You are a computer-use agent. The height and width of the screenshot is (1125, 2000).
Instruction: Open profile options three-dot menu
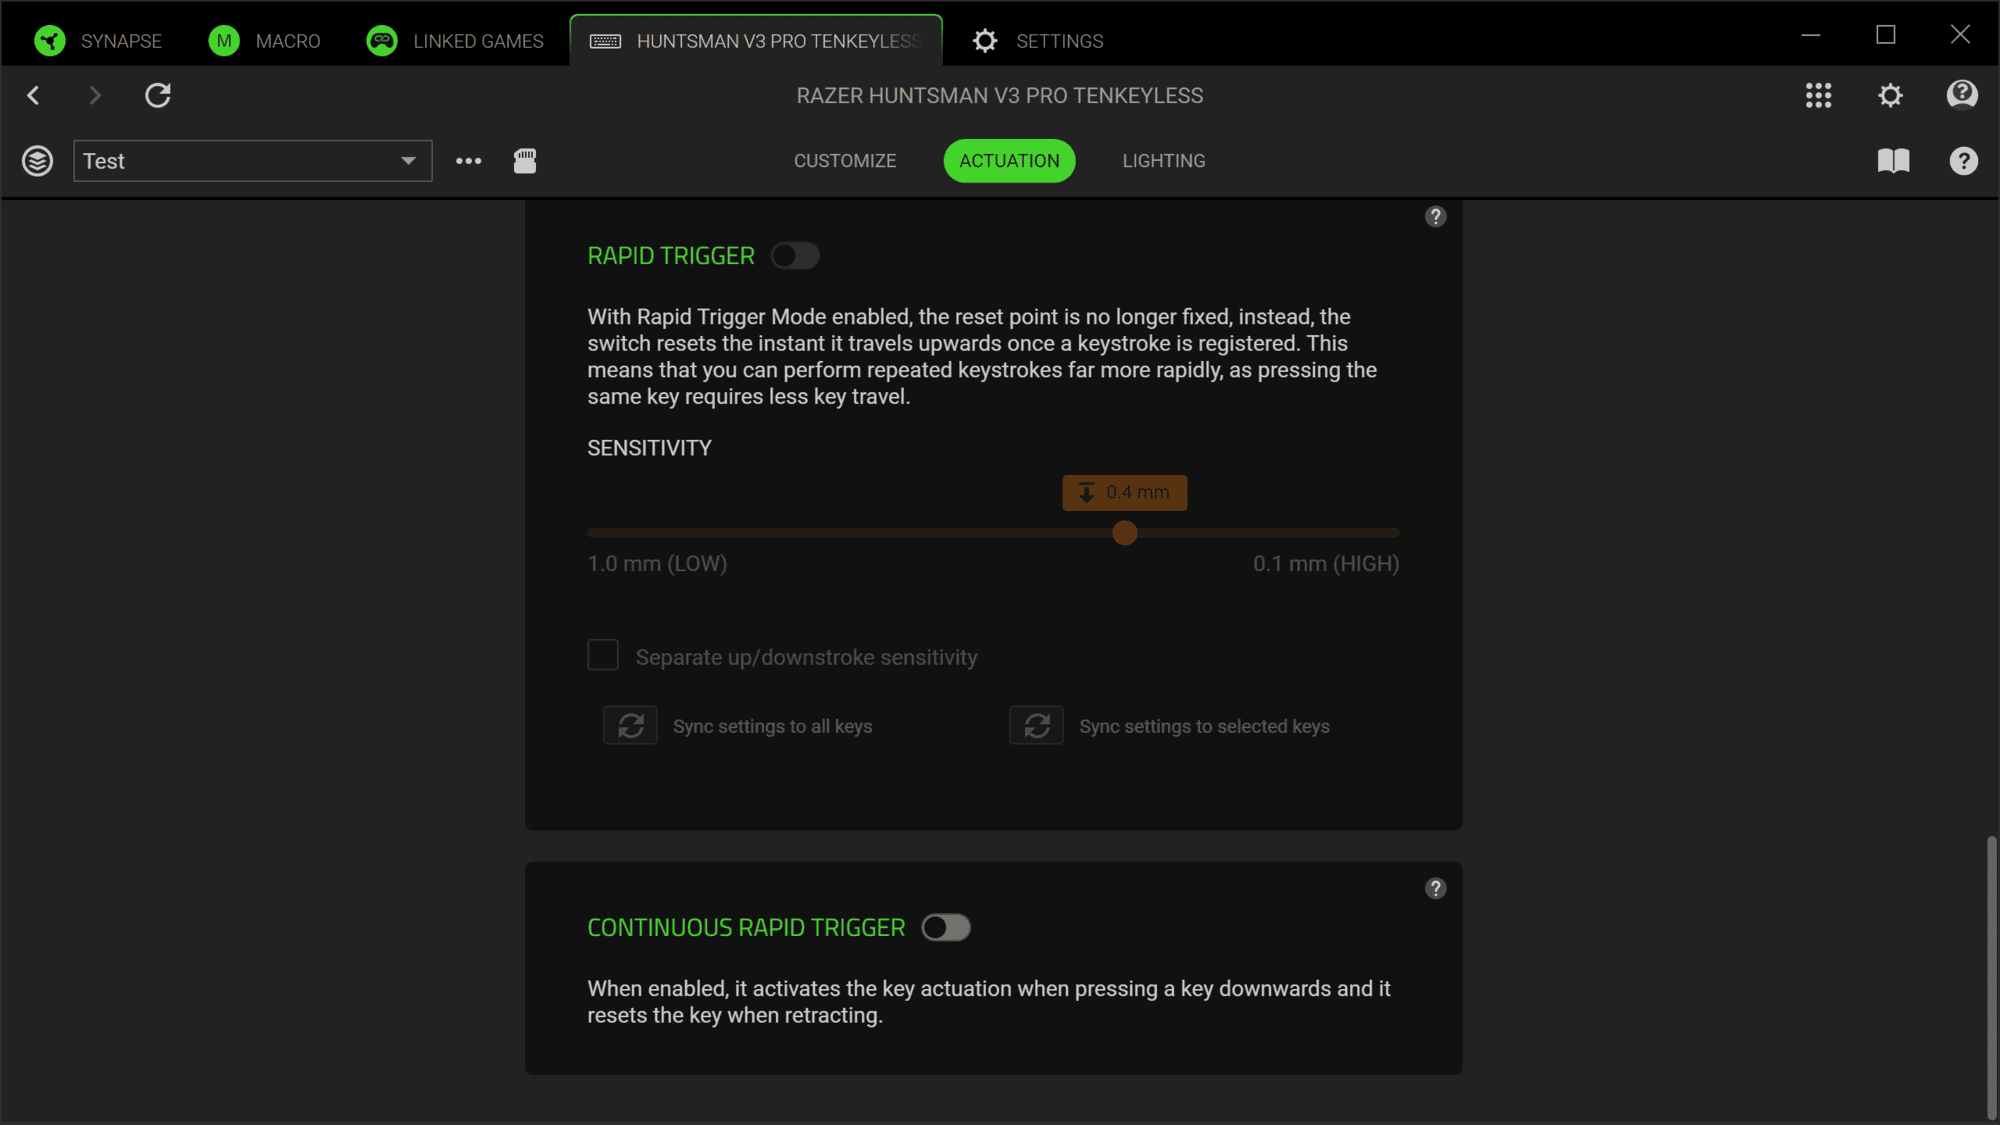[468, 161]
